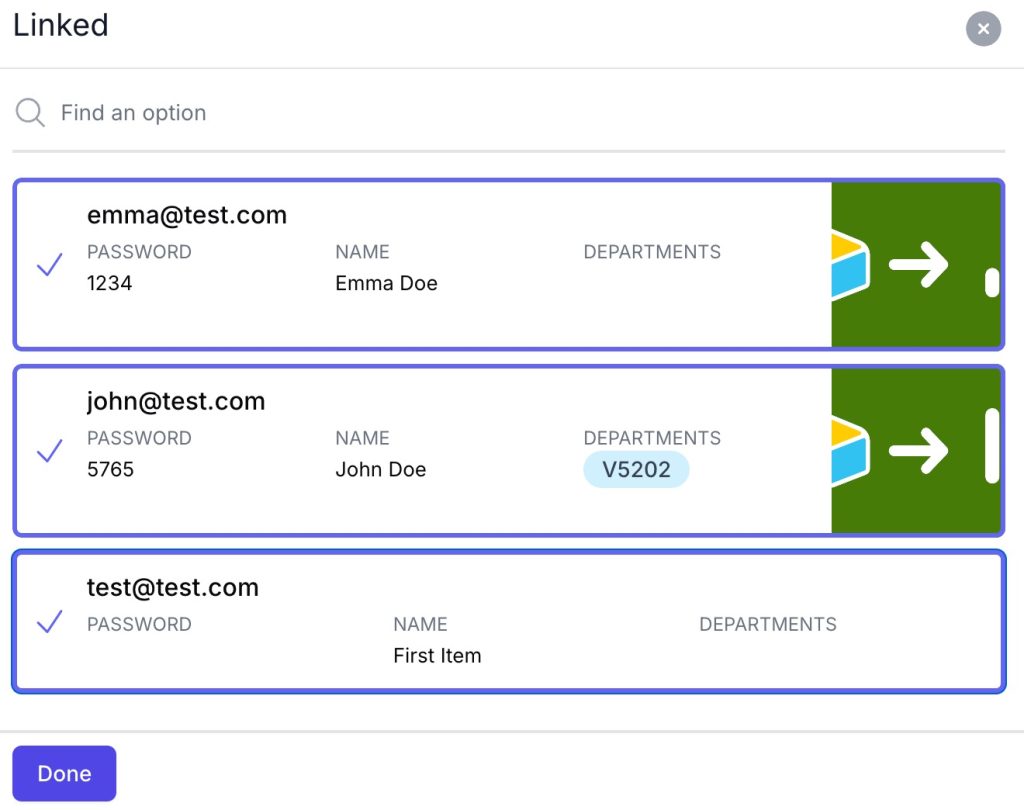Uncheck the john@test.com checkmark

click(x=49, y=451)
